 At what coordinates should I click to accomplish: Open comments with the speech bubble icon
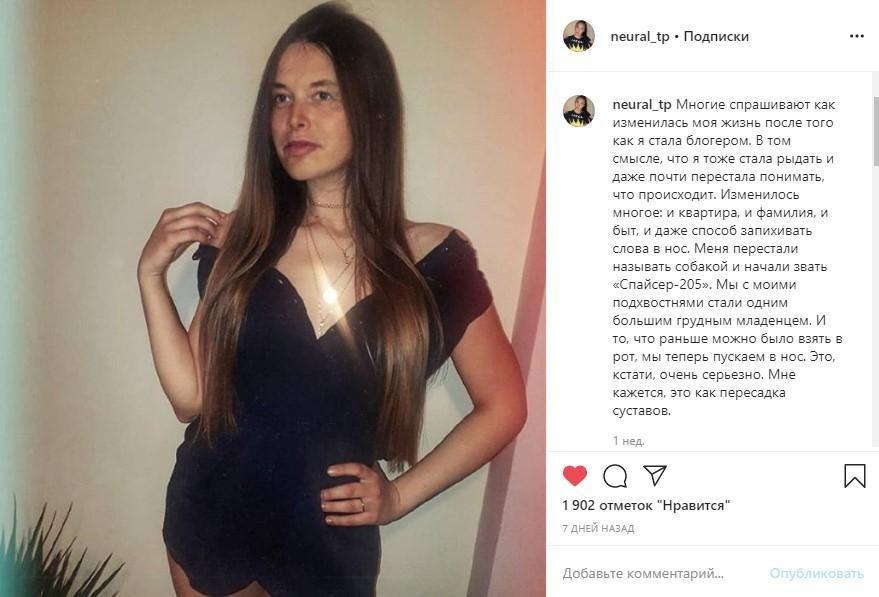tap(615, 476)
